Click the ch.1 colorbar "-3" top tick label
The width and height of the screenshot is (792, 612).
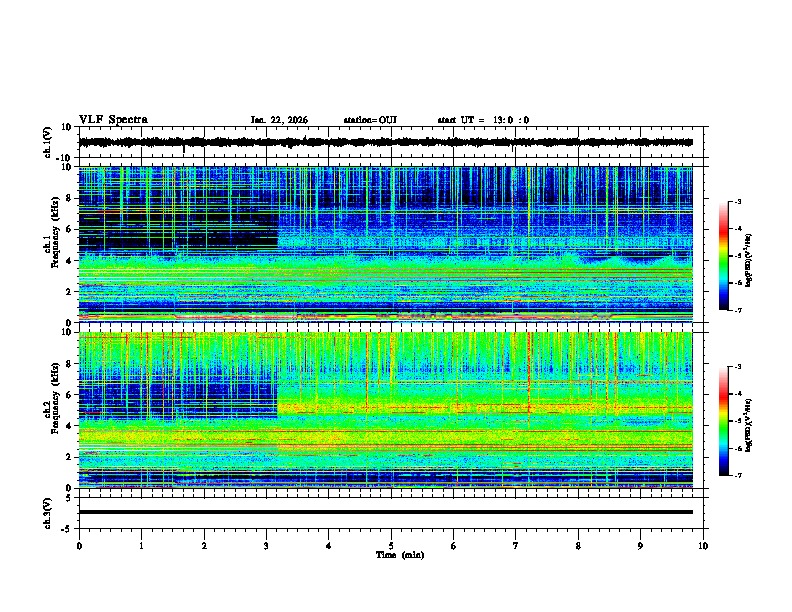click(x=738, y=202)
